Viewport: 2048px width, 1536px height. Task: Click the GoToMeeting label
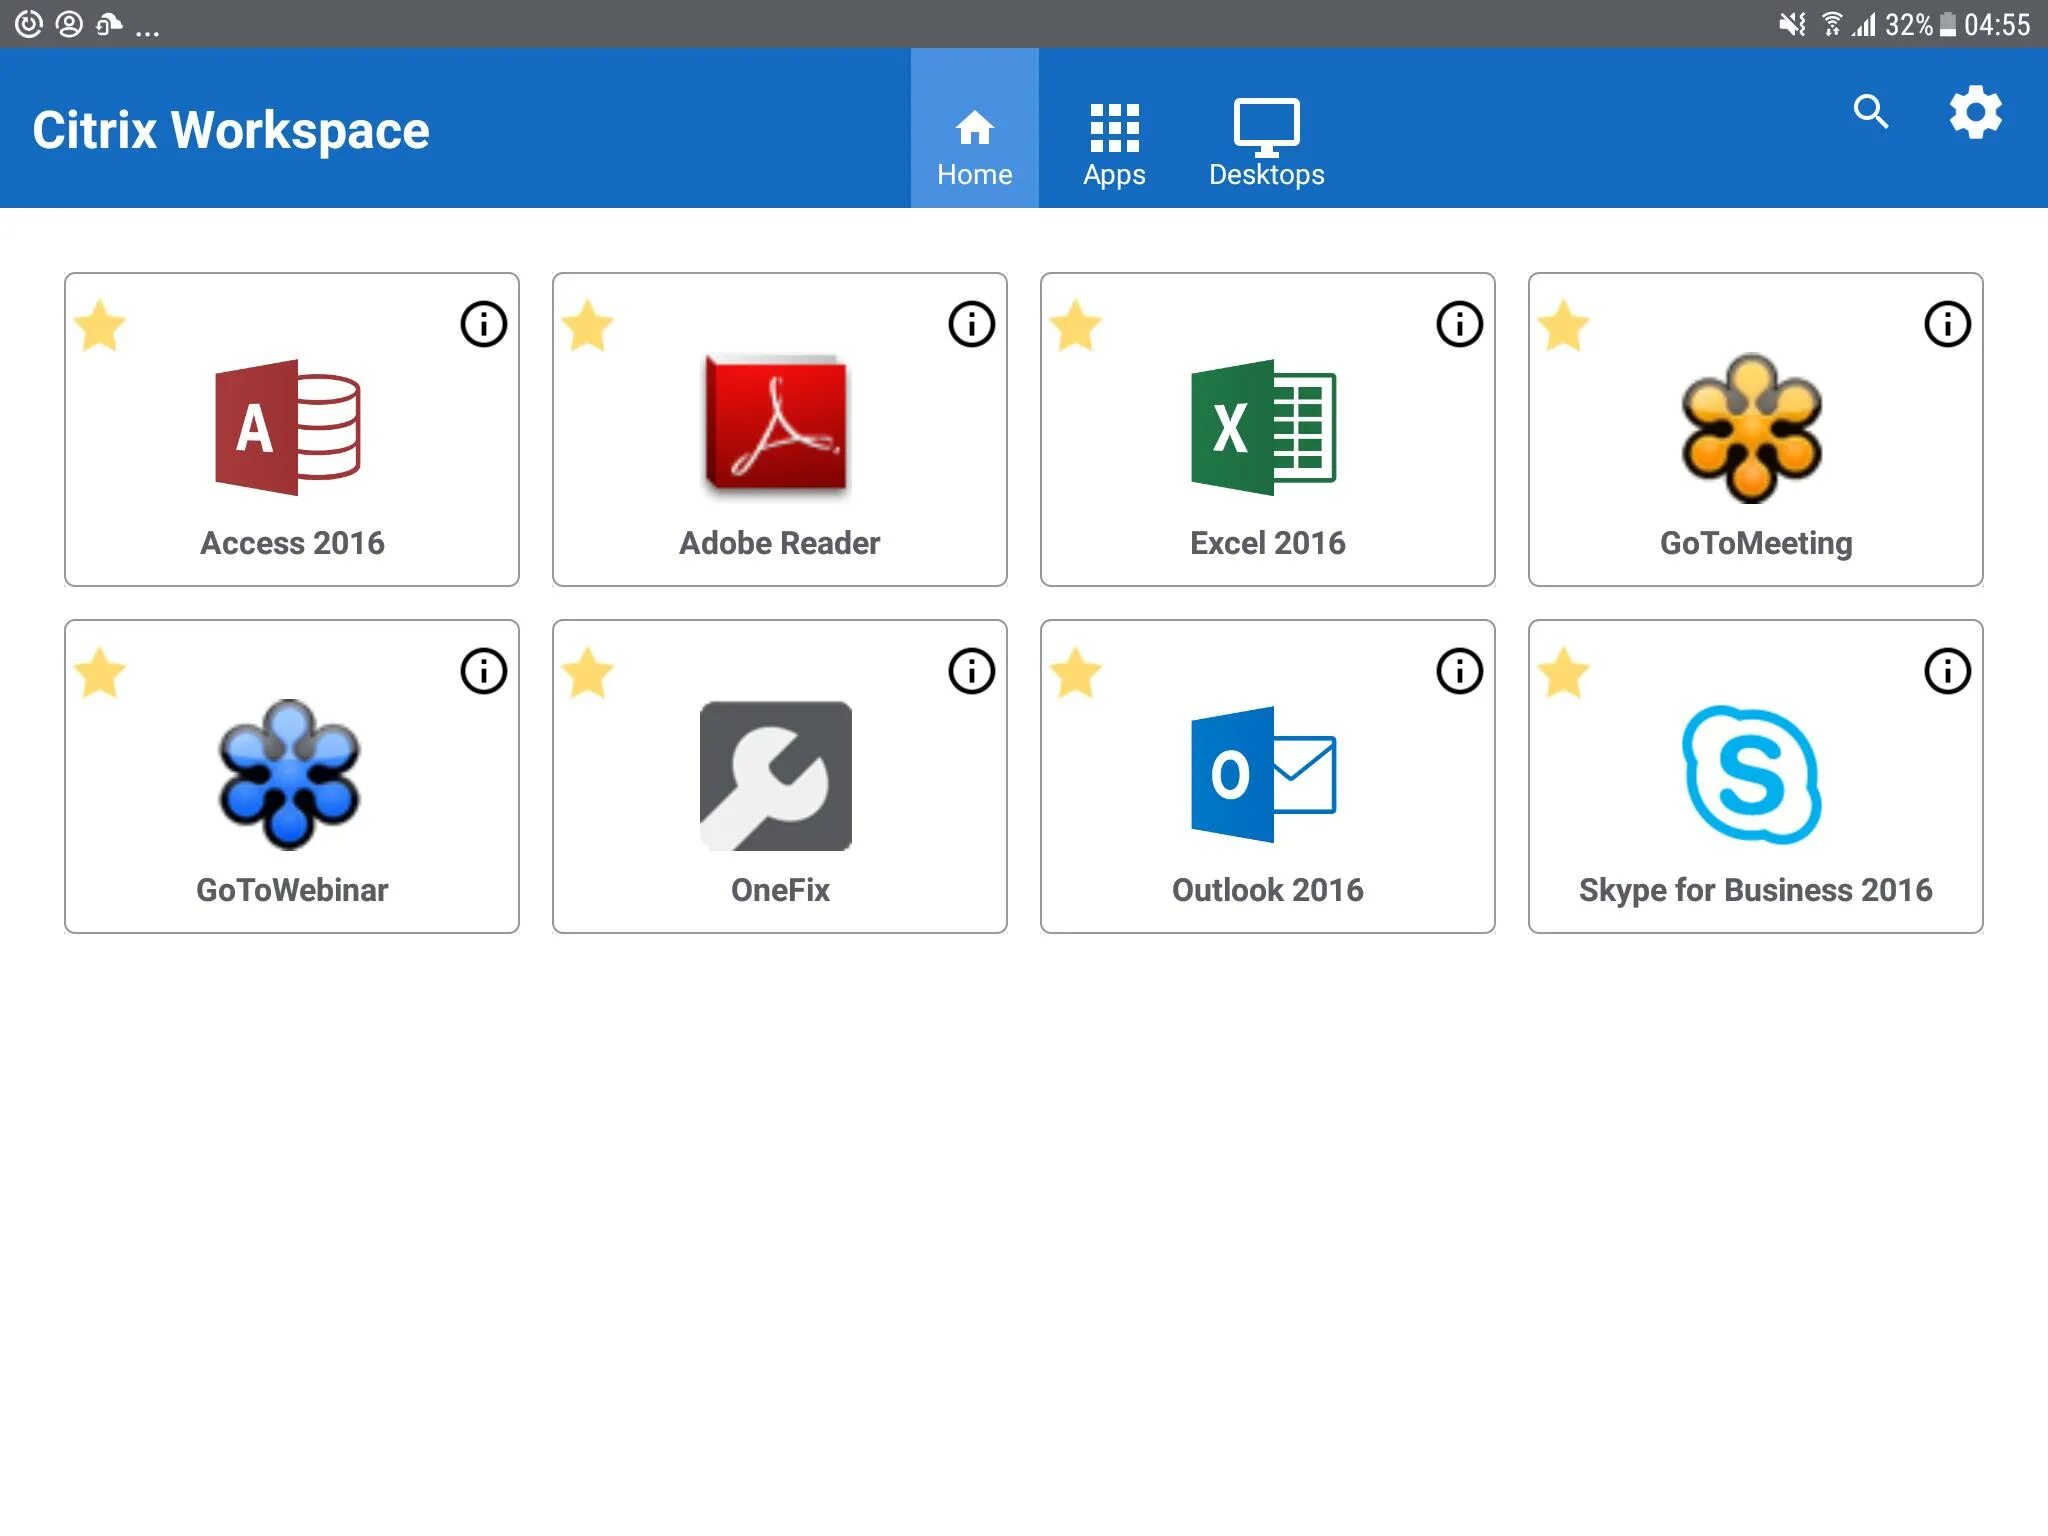click(1756, 544)
